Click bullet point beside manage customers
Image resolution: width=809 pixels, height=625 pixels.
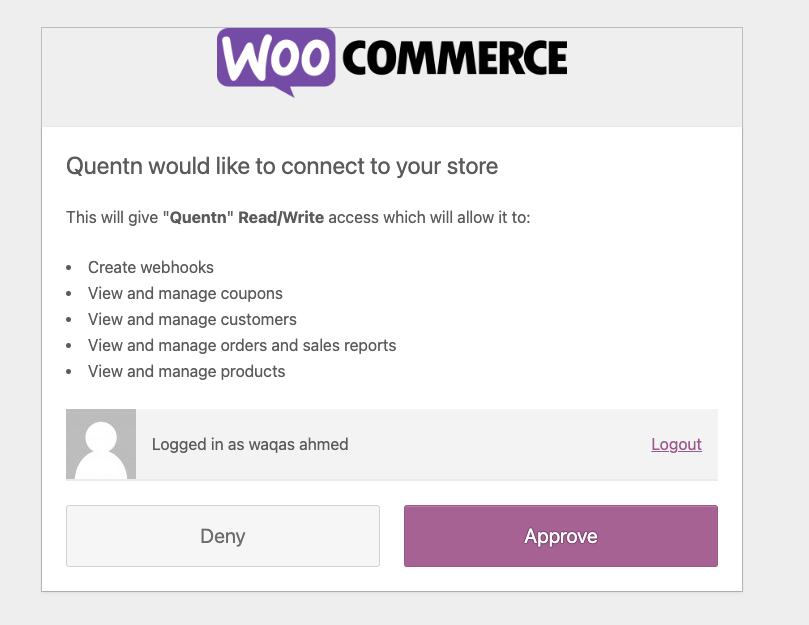[69, 320]
